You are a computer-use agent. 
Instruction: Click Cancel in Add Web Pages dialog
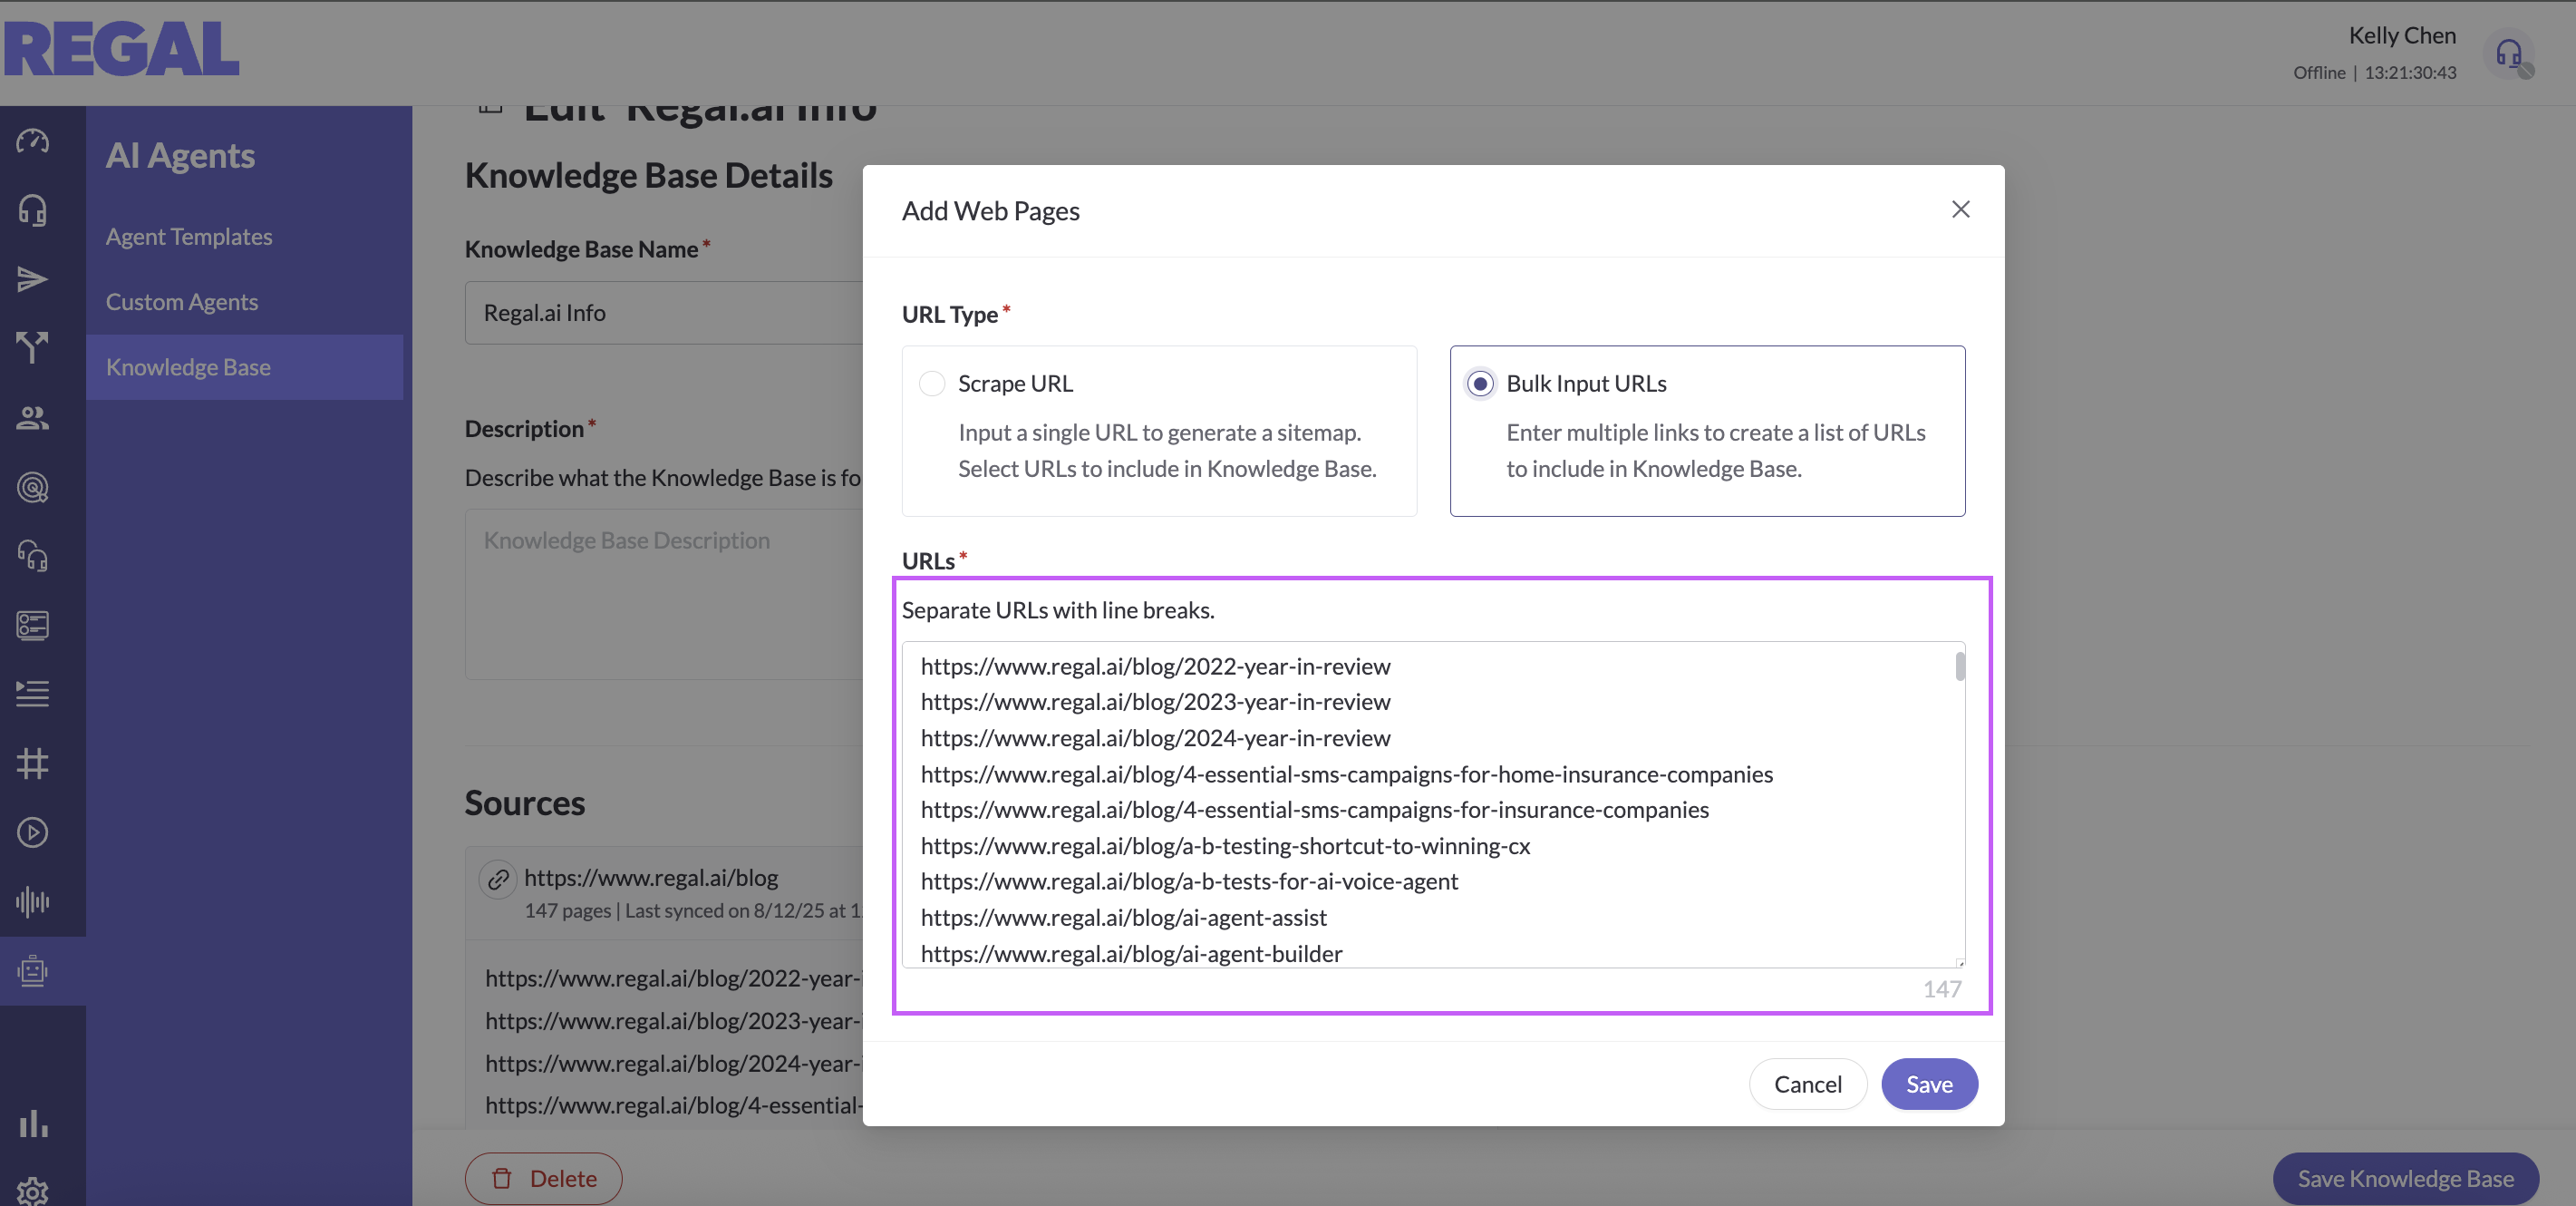point(1807,1084)
